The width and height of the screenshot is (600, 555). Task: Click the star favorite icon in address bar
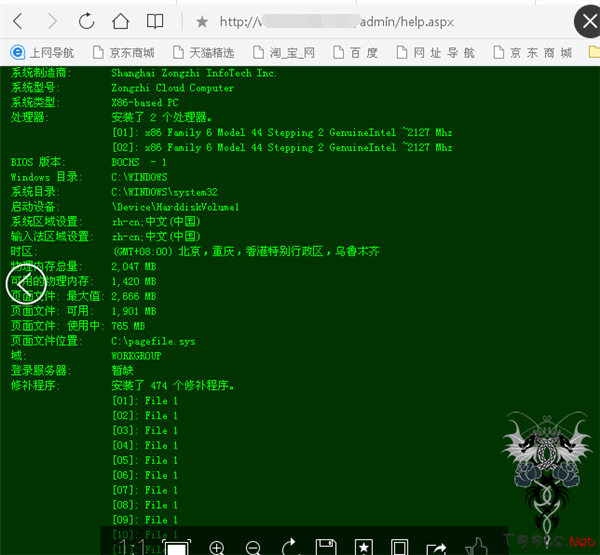click(202, 21)
